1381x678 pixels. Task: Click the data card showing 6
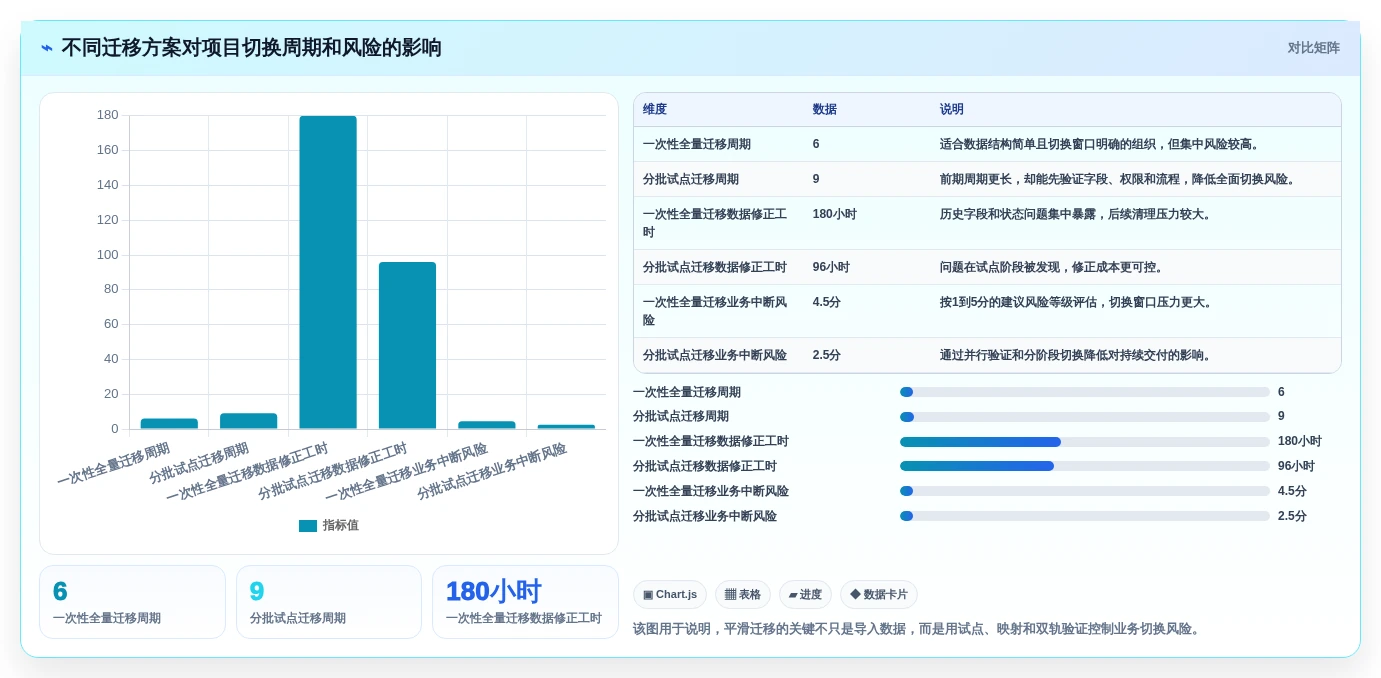pyautogui.click(x=132, y=602)
